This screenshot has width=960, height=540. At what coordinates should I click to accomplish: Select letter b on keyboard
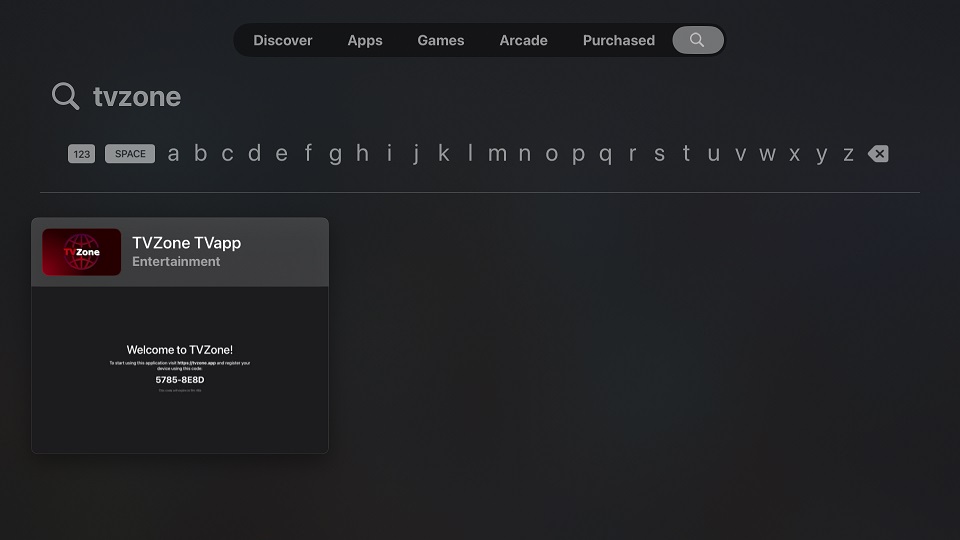tap(200, 153)
